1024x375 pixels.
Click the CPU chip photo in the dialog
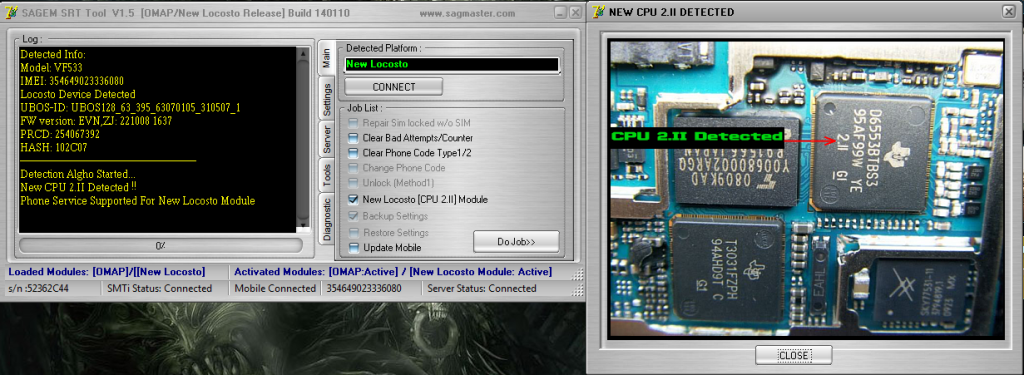click(x=806, y=189)
